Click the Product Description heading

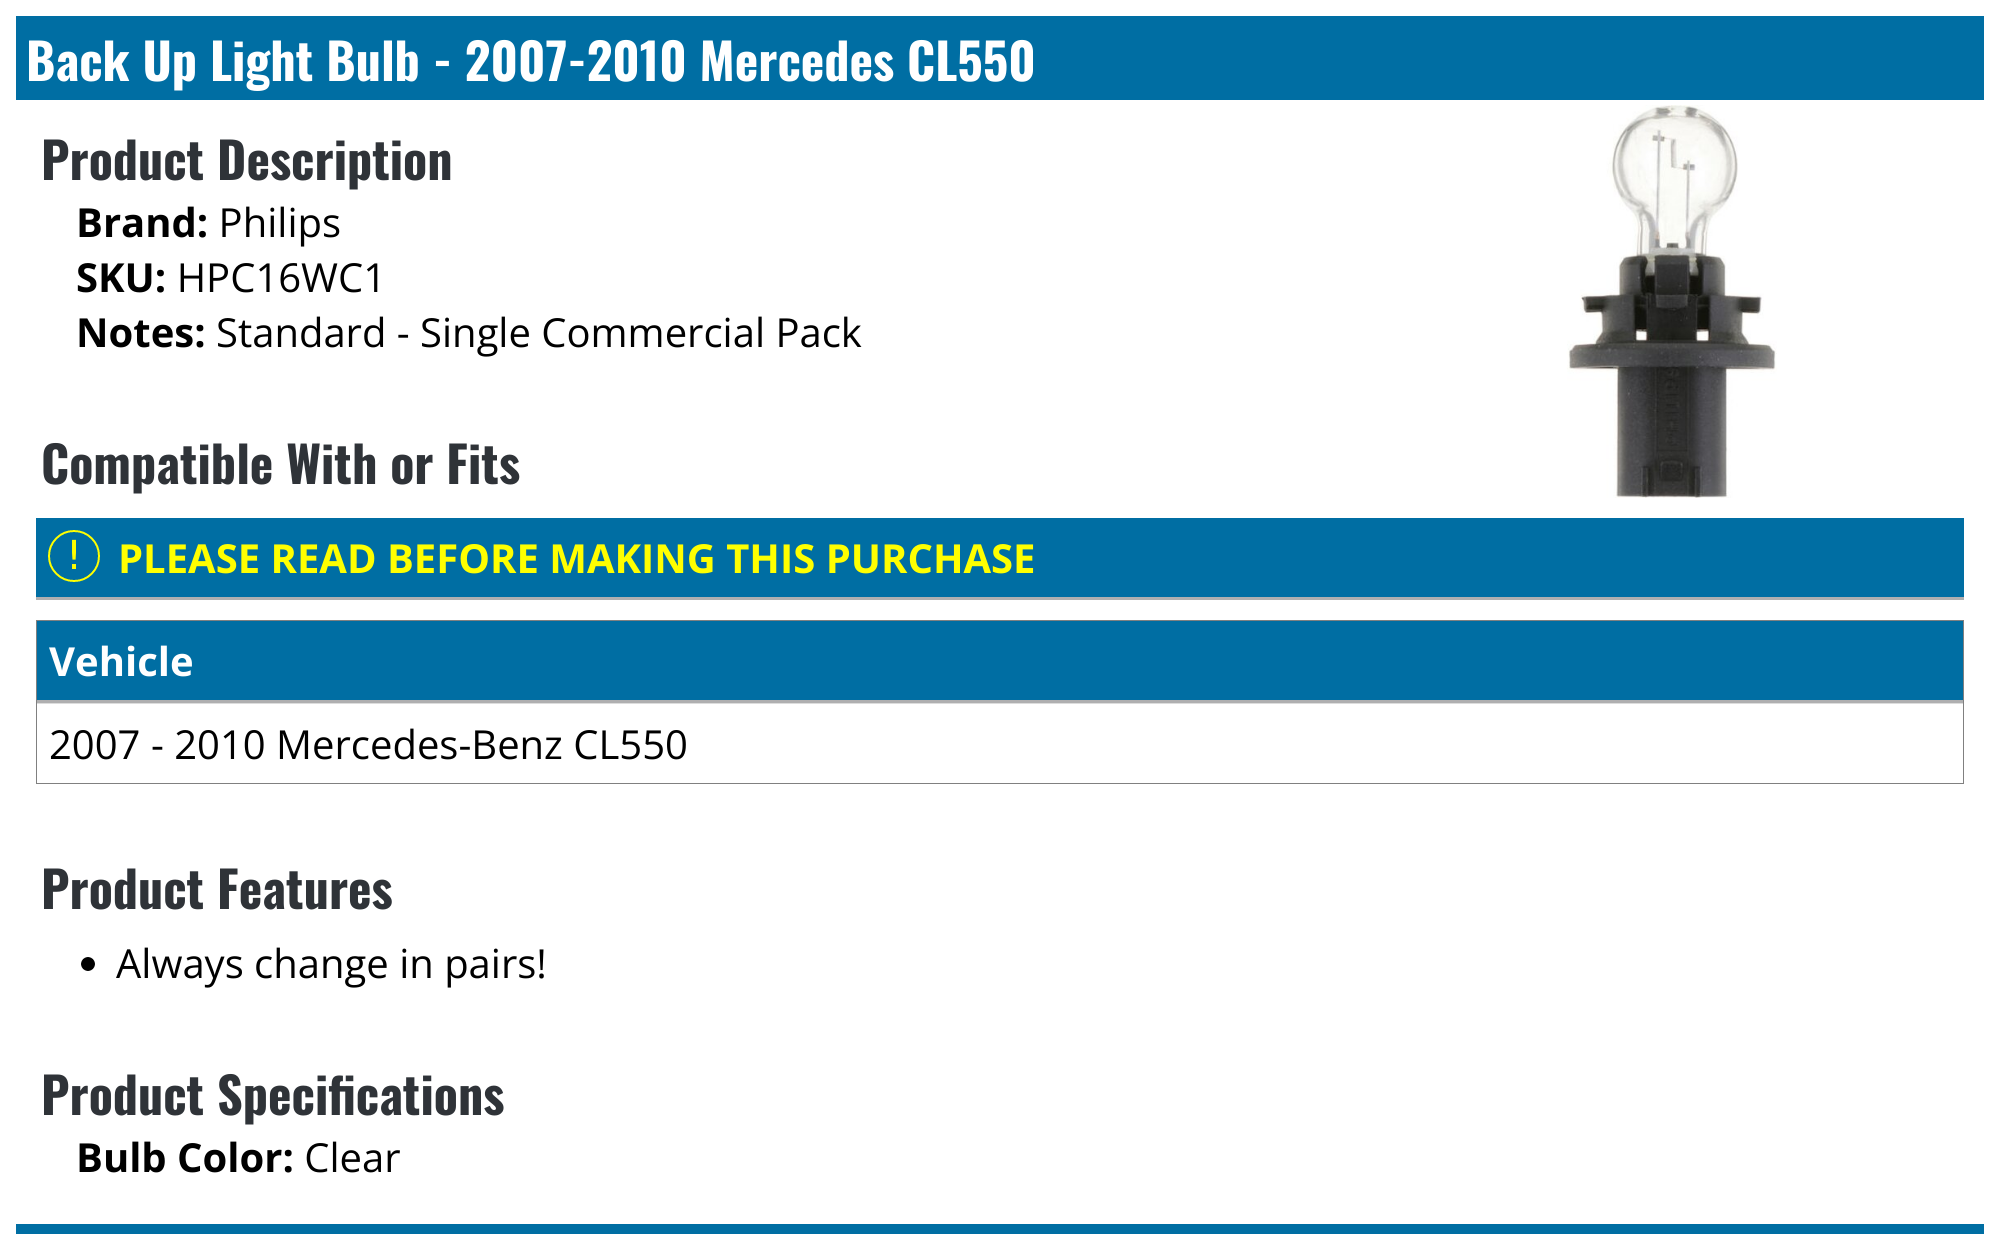click(x=246, y=161)
